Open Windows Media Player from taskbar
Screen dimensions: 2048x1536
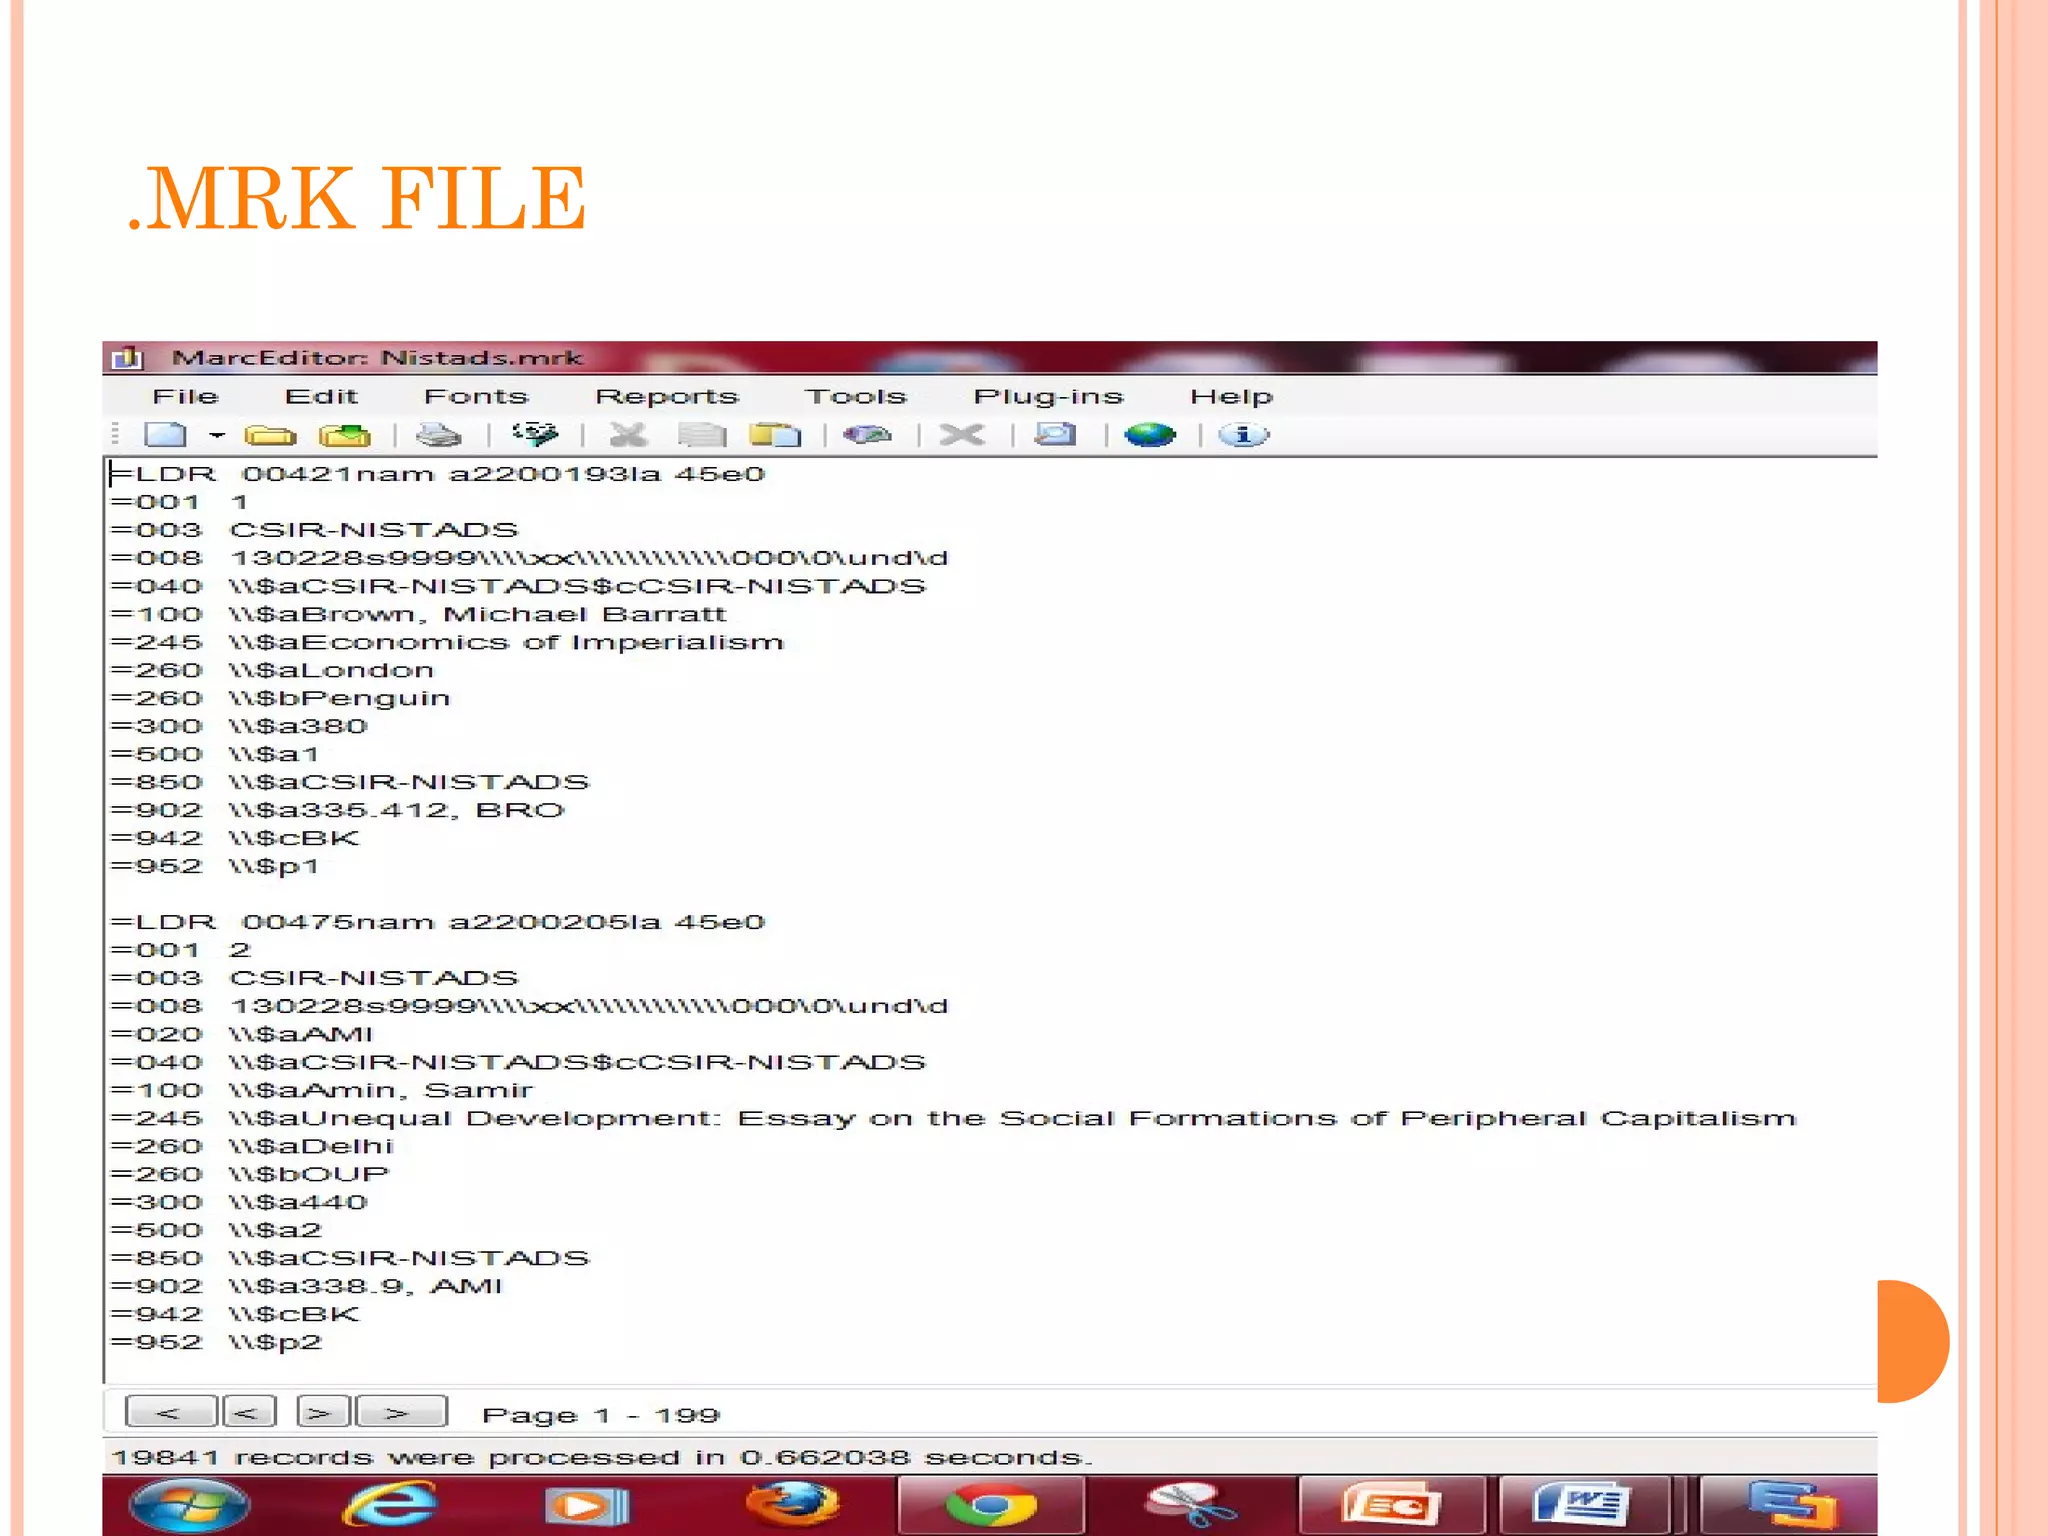[587, 1507]
